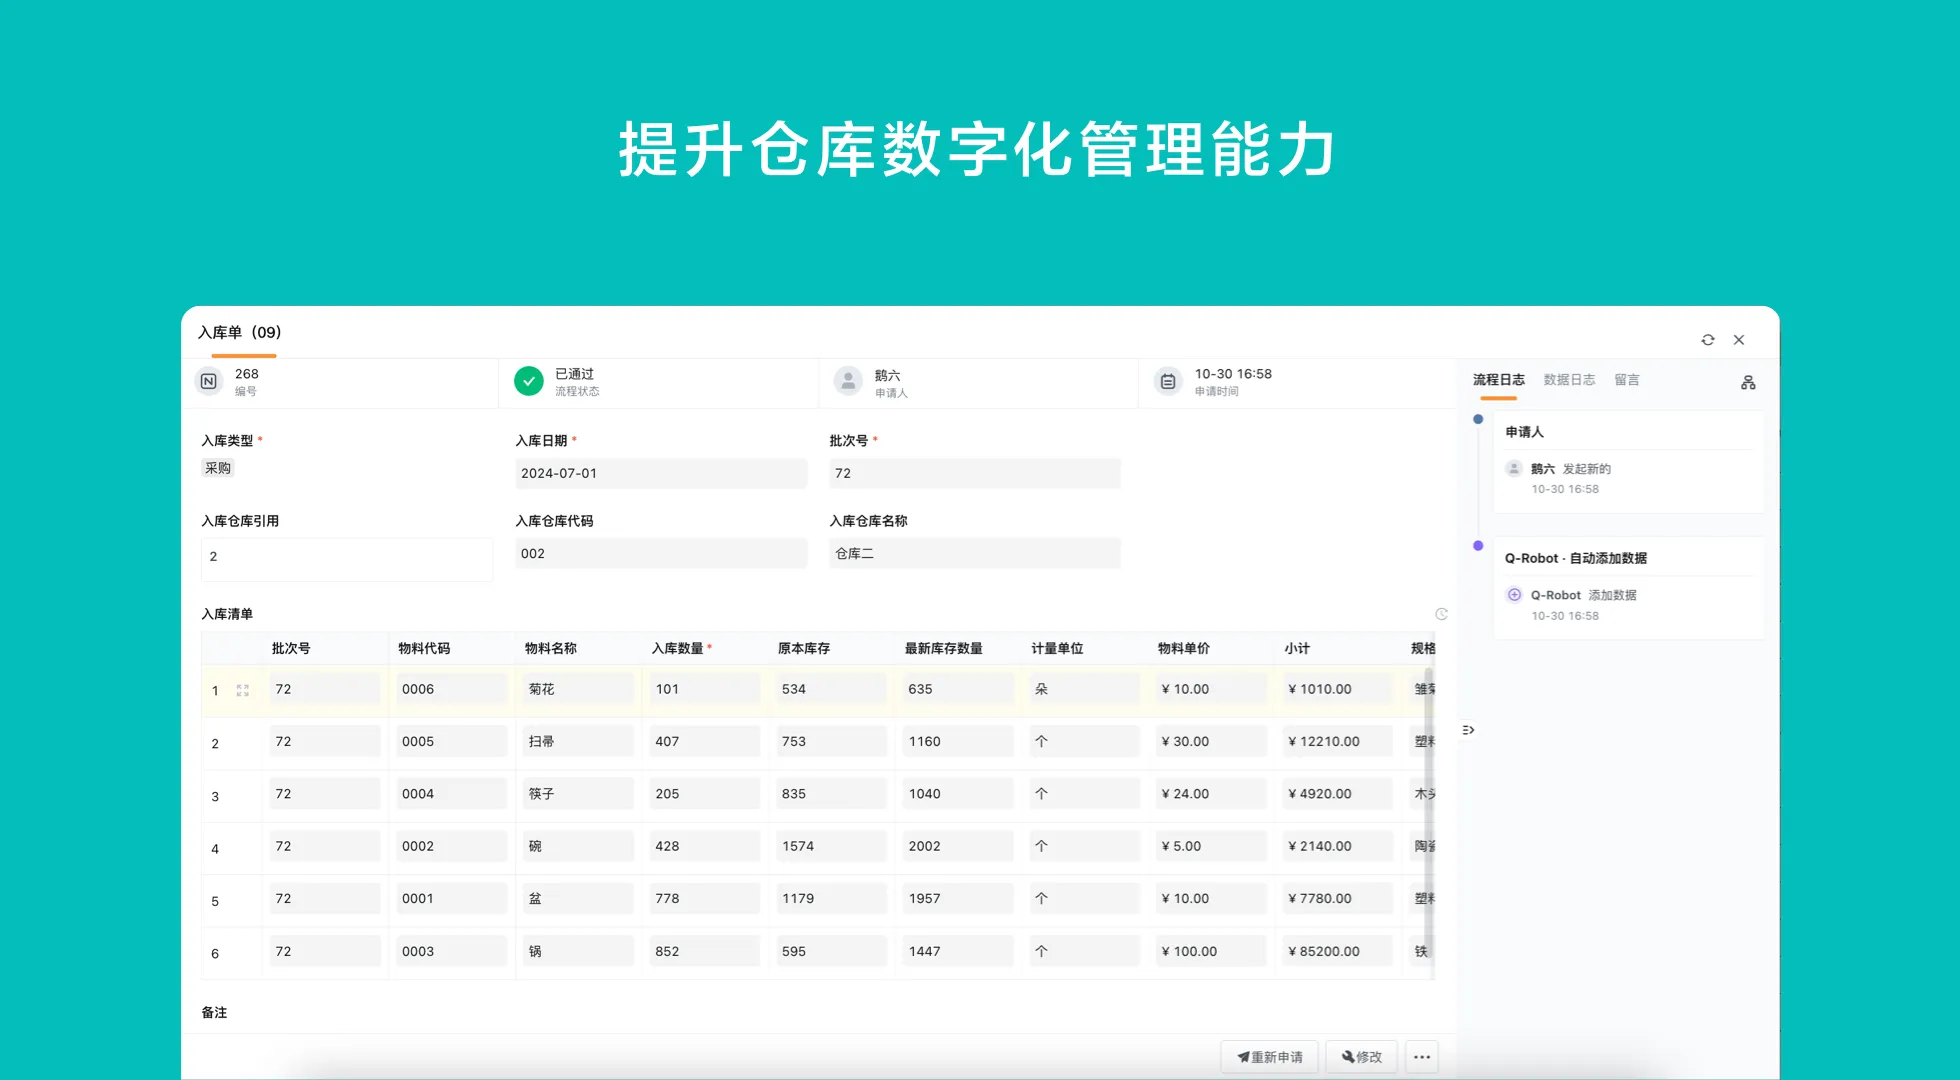This screenshot has height=1080, width=1960.
Task: Click the 修改 button
Action: tap(1361, 1057)
